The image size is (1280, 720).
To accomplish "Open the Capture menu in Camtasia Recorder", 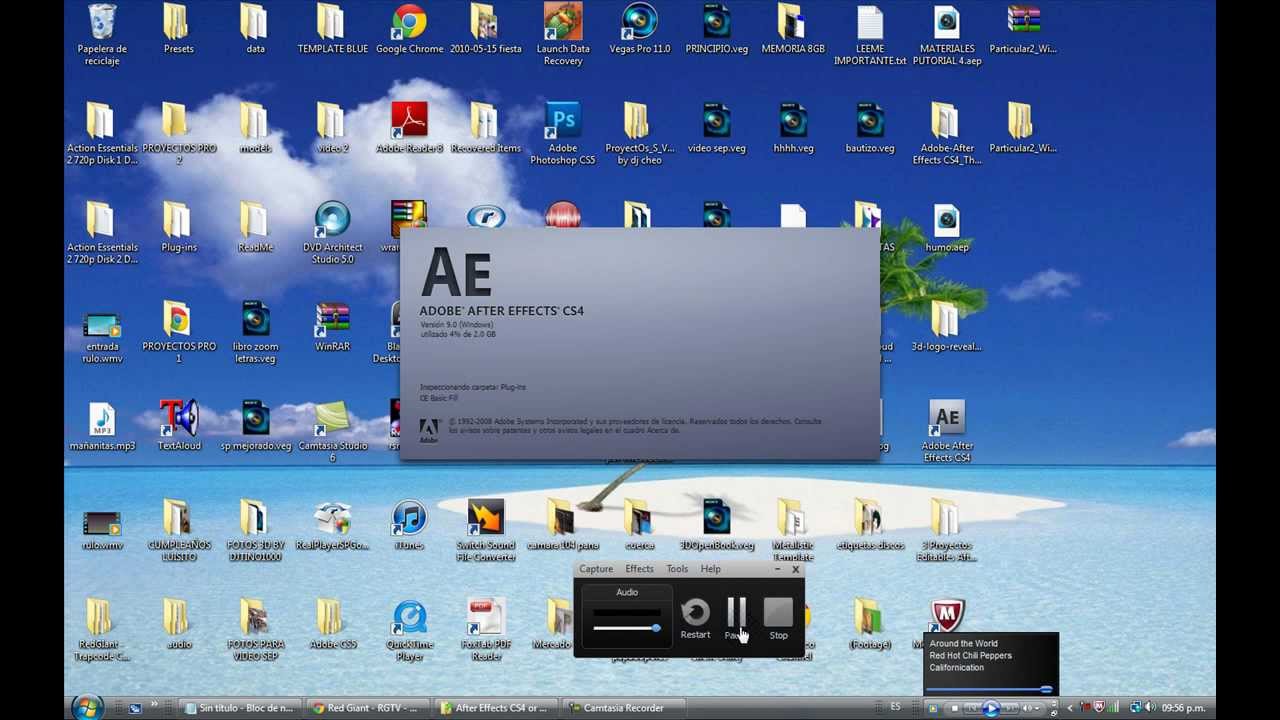I will click(x=596, y=569).
